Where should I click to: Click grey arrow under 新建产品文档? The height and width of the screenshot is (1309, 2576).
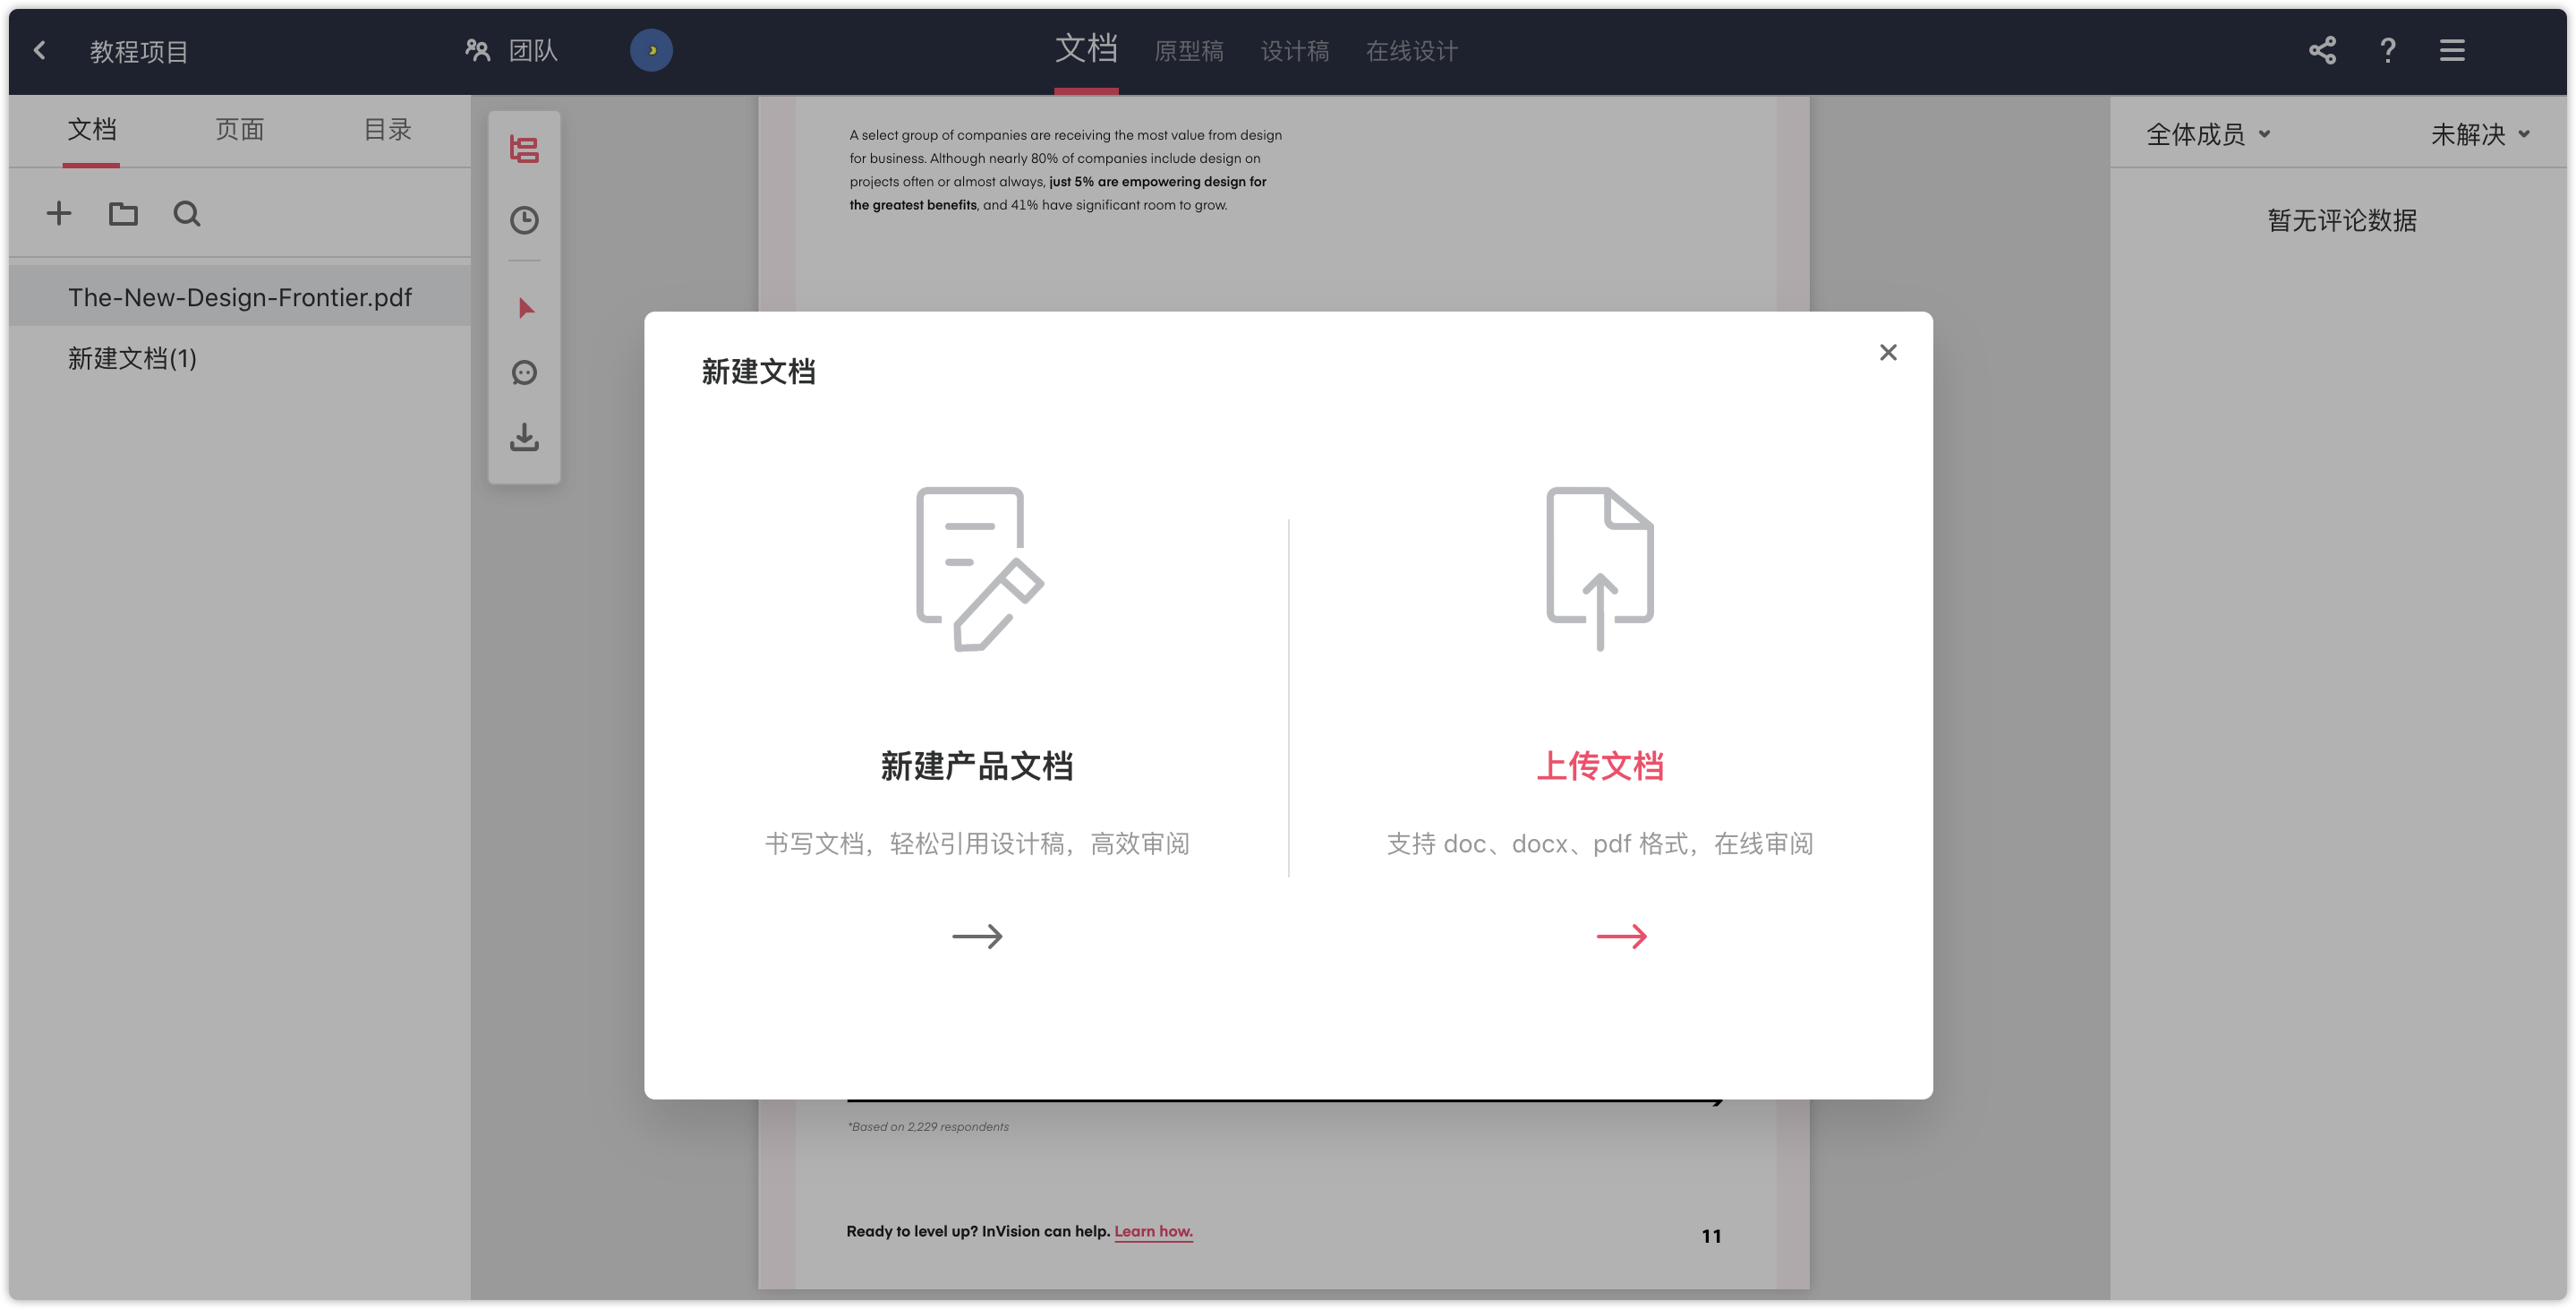[977, 936]
